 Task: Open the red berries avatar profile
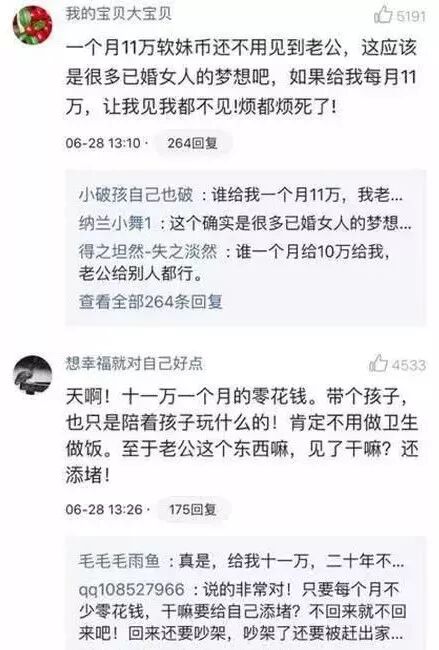[x=32, y=25]
